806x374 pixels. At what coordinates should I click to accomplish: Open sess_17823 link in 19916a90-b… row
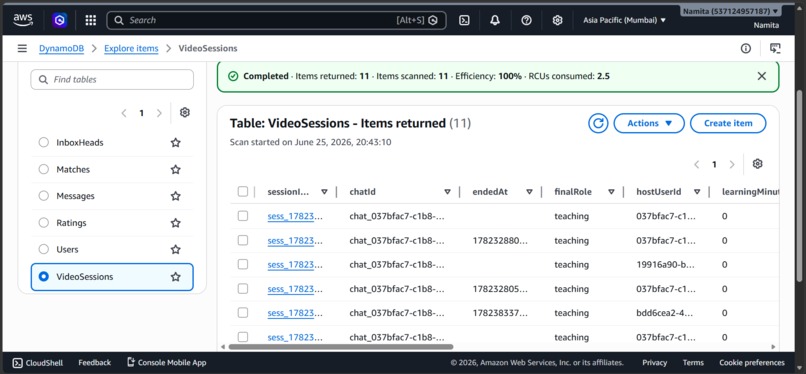point(295,265)
